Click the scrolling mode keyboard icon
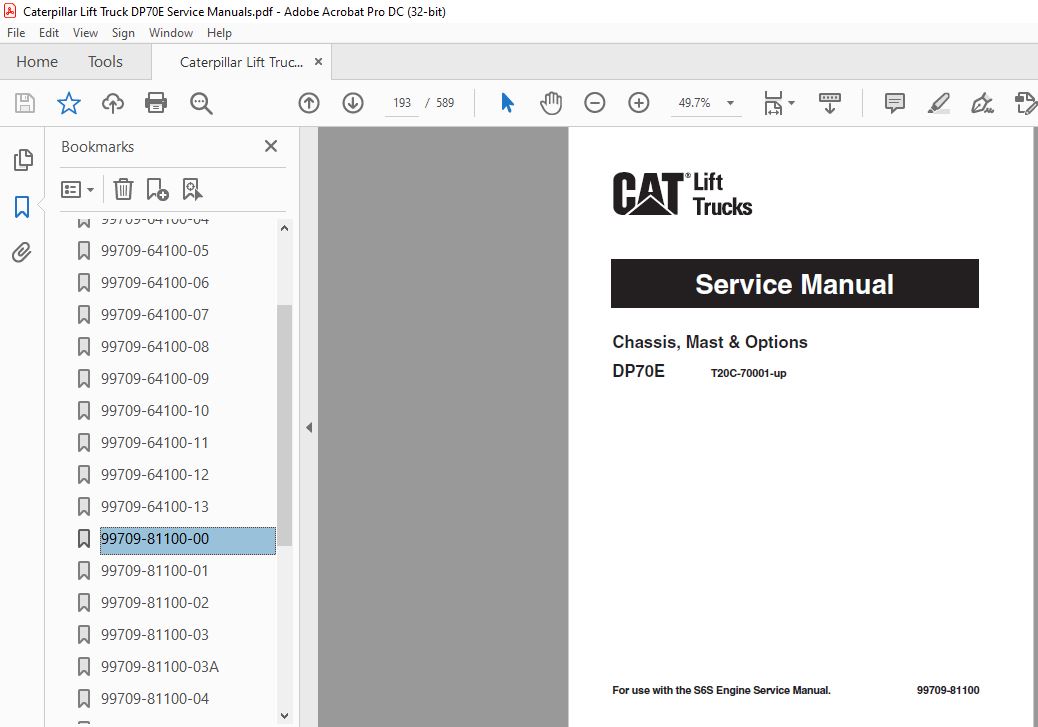1038x727 pixels. click(x=829, y=103)
